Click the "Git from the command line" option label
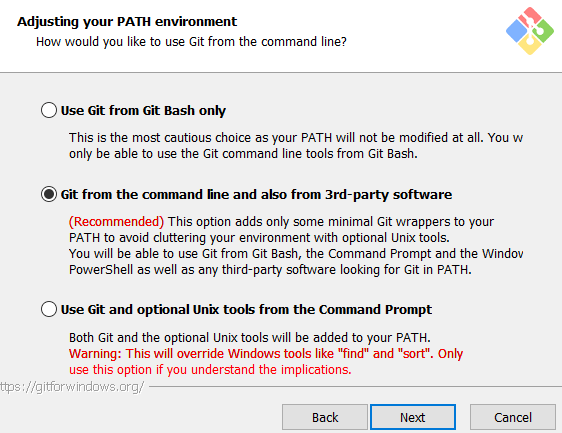The height and width of the screenshot is (433, 562). click(x=256, y=195)
